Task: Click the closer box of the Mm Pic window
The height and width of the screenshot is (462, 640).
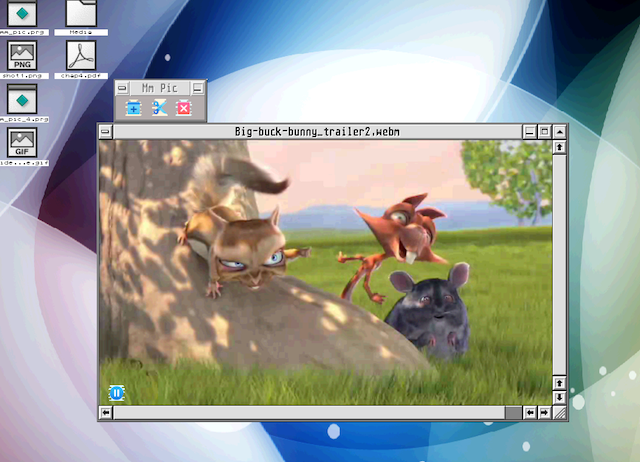Action: click(x=122, y=88)
